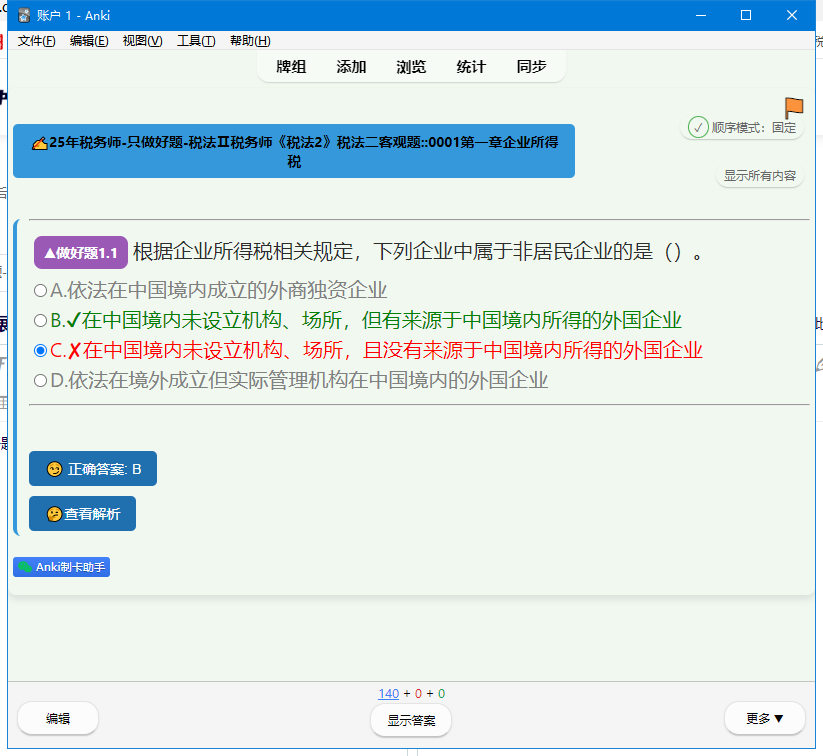
Task: Select radio button for option C
Action: (40, 350)
